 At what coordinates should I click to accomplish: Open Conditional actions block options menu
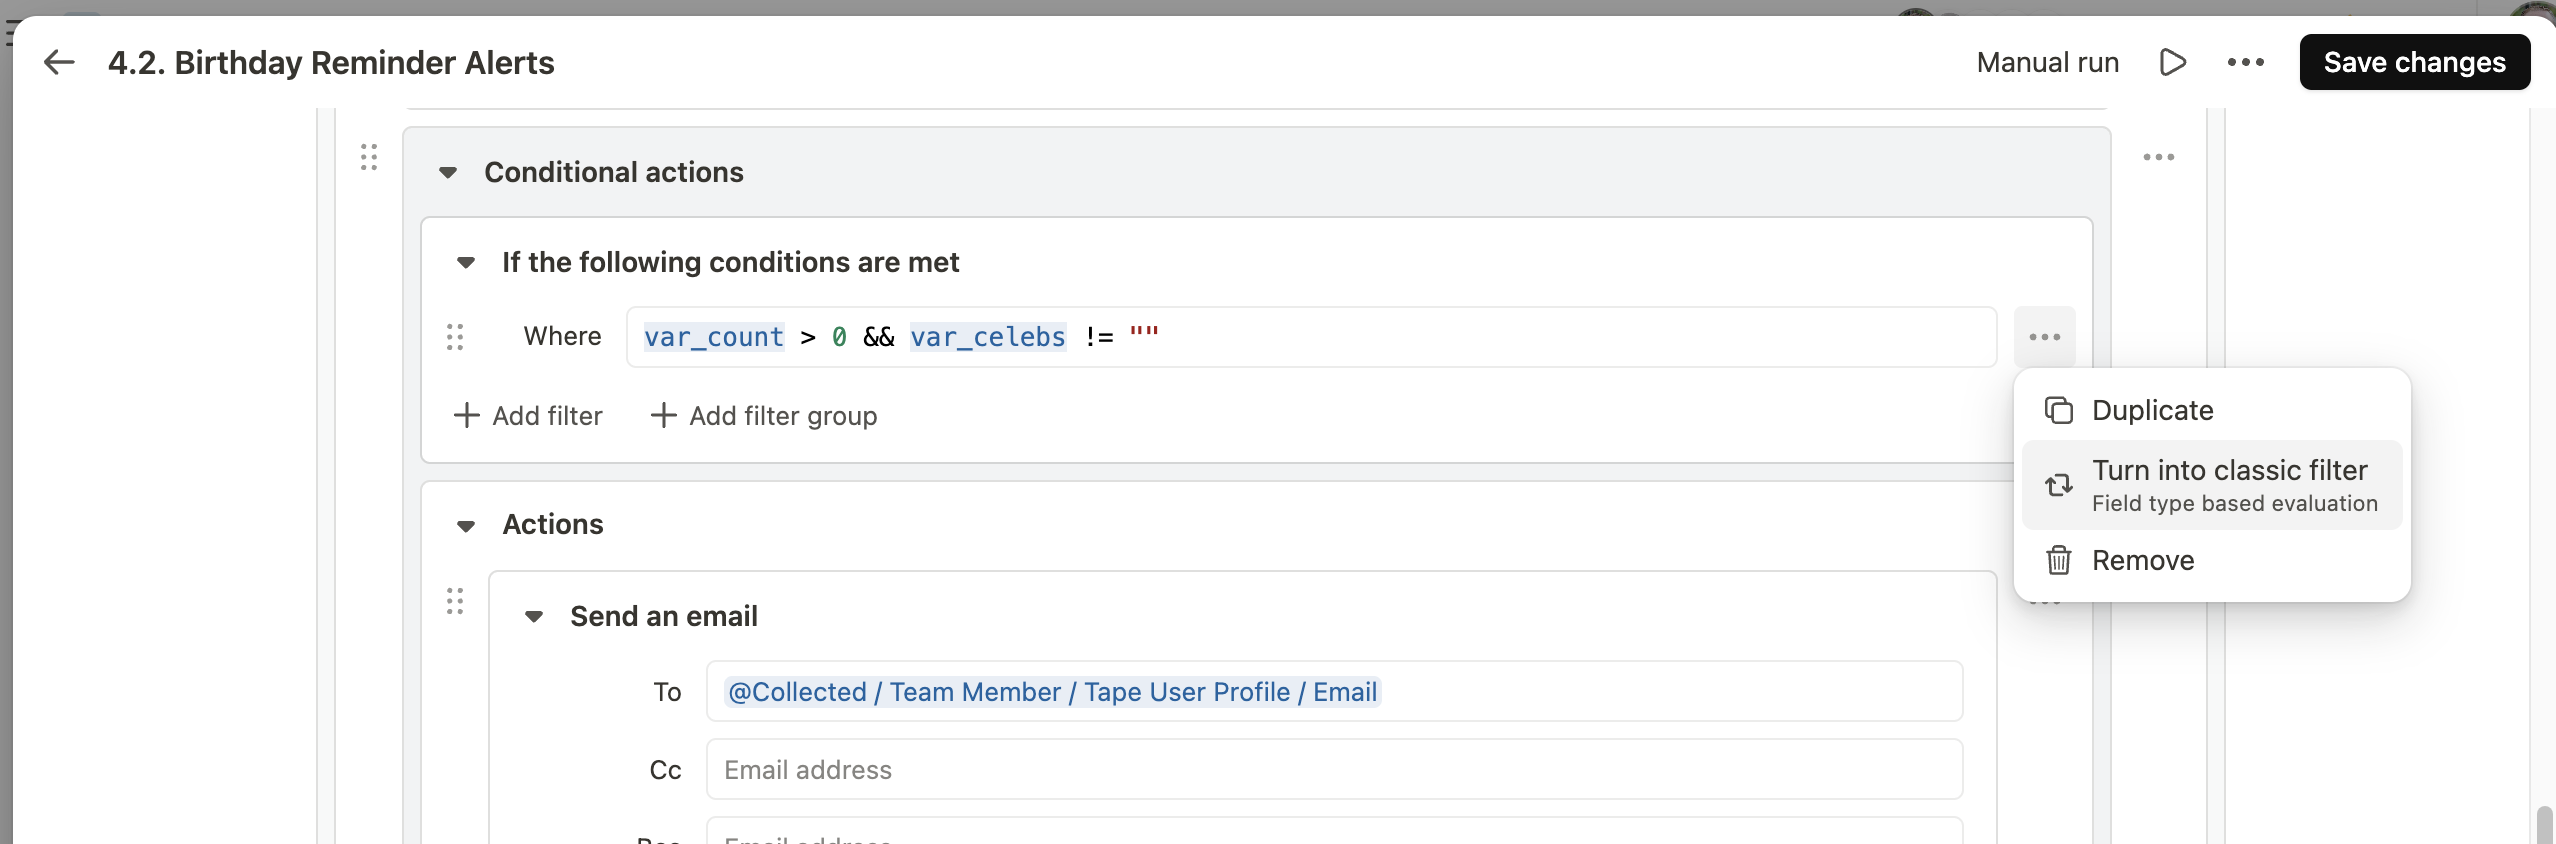2158,157
